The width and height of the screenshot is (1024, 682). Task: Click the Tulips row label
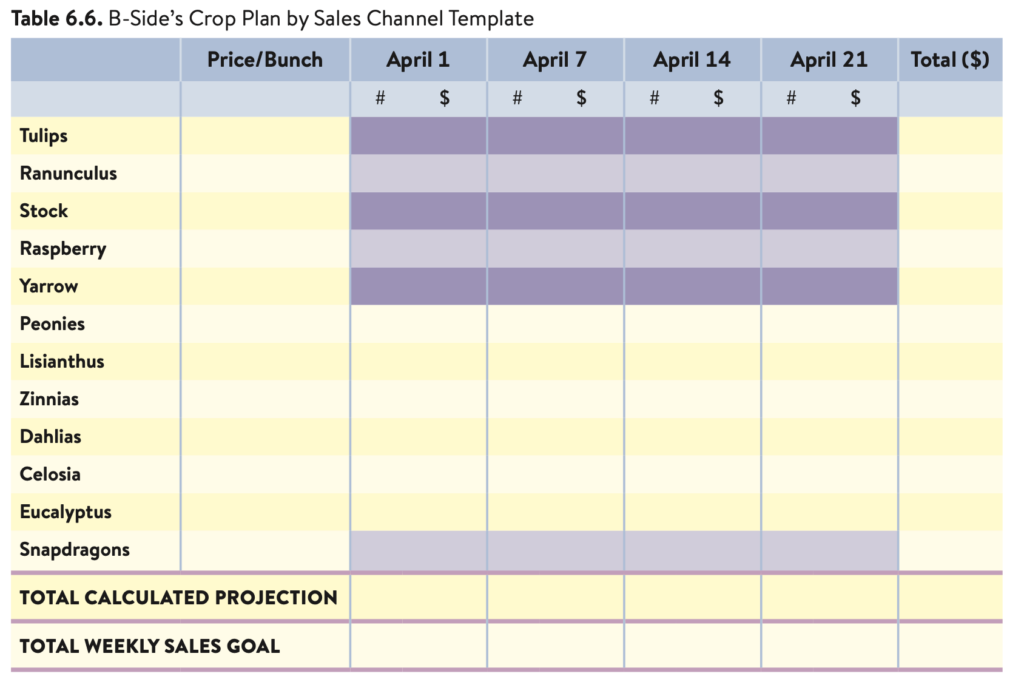[x=44, y=136]
